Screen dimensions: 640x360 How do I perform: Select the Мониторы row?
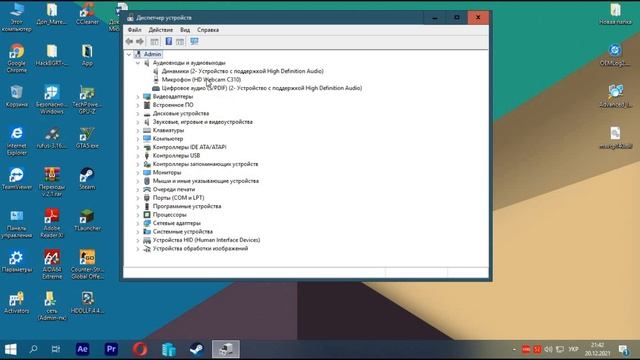pyautogui.click(x=167, y=172)
